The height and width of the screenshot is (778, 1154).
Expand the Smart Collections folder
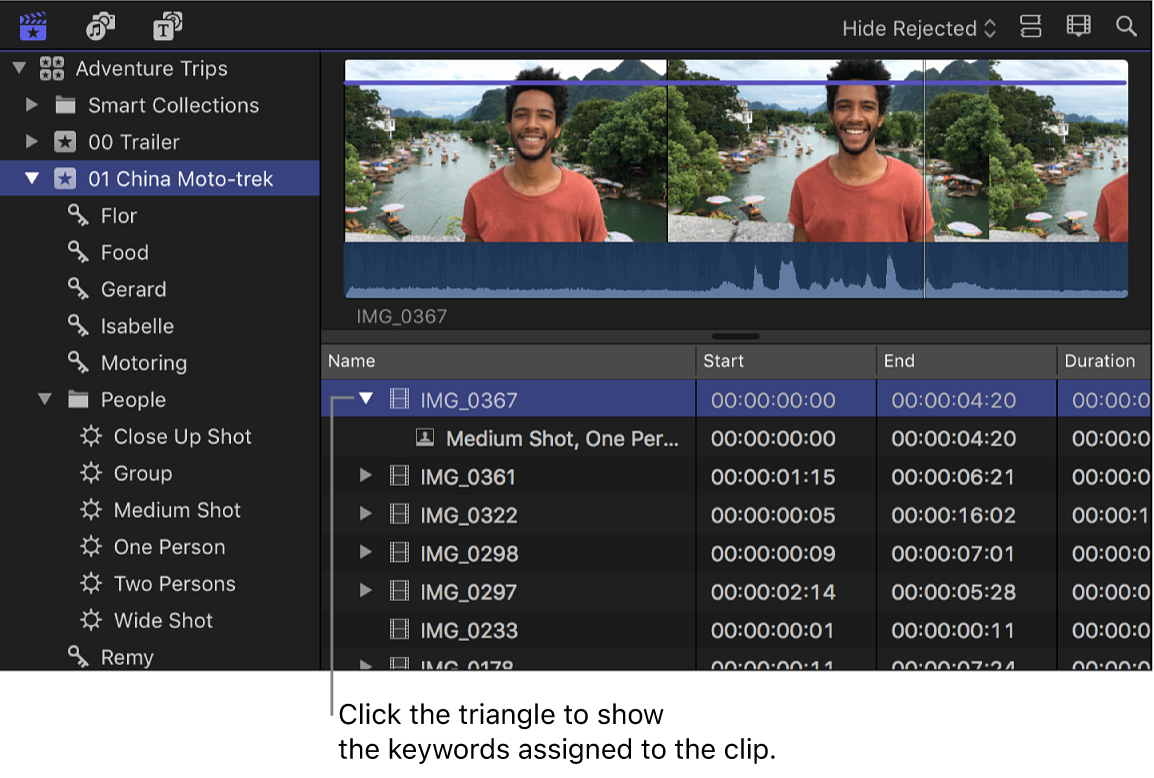[x=32, y=105]
